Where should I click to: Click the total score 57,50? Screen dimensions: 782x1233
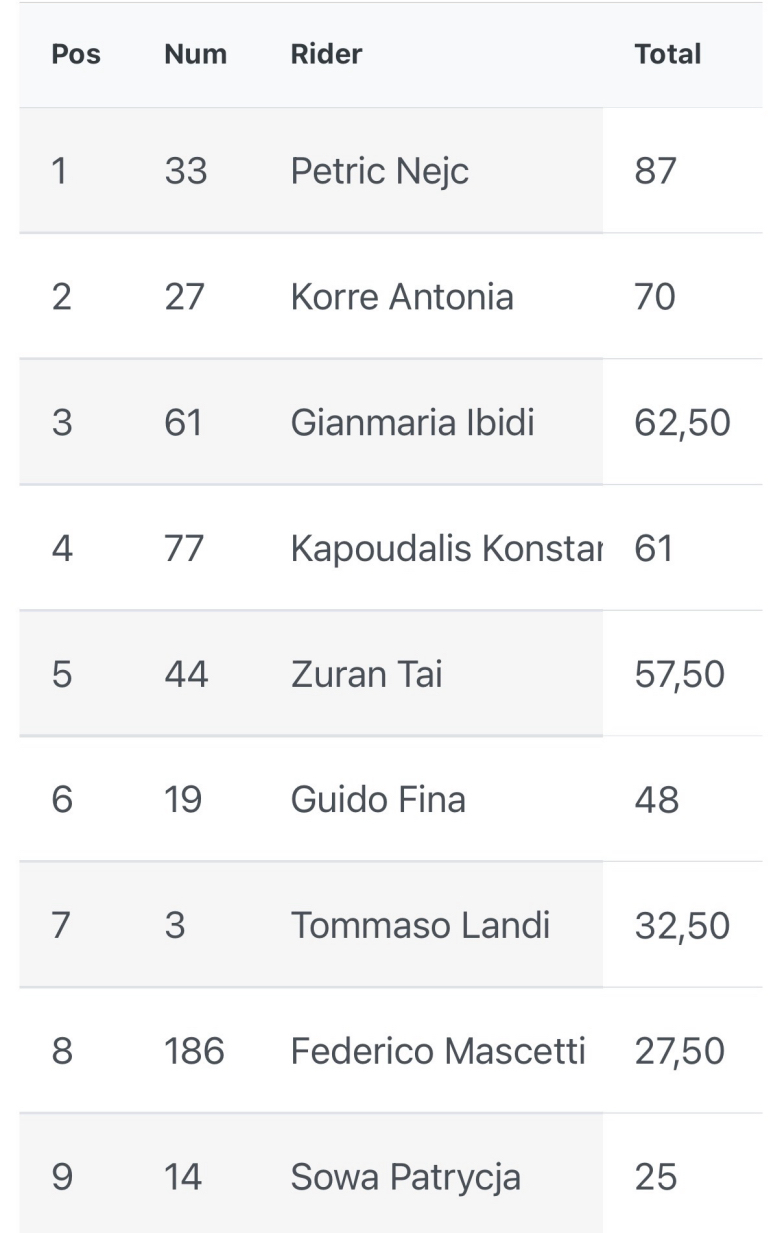[x=679, y=675]
